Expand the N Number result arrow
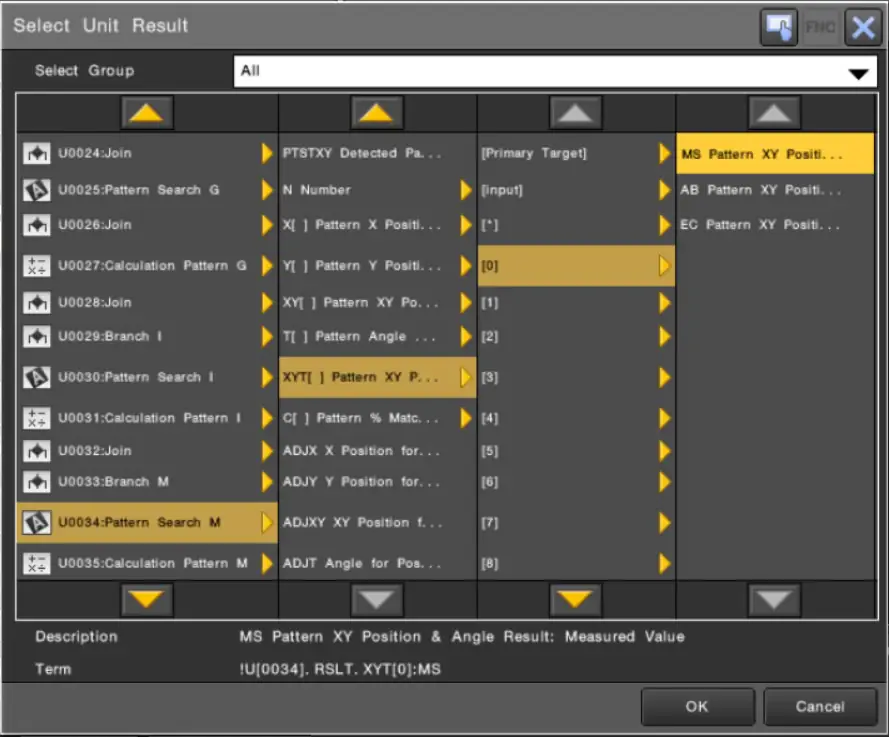Screen dimensions: 889x737 click(x=466, y=190)
